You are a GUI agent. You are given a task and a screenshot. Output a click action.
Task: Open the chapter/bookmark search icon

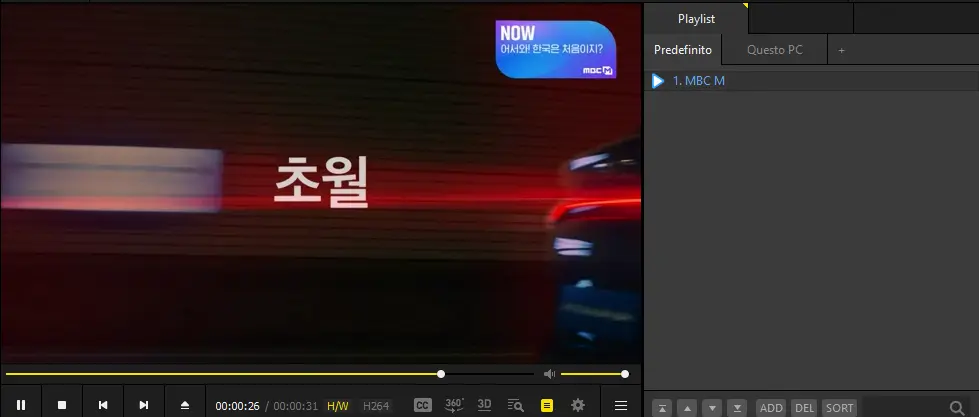(515, 406)
